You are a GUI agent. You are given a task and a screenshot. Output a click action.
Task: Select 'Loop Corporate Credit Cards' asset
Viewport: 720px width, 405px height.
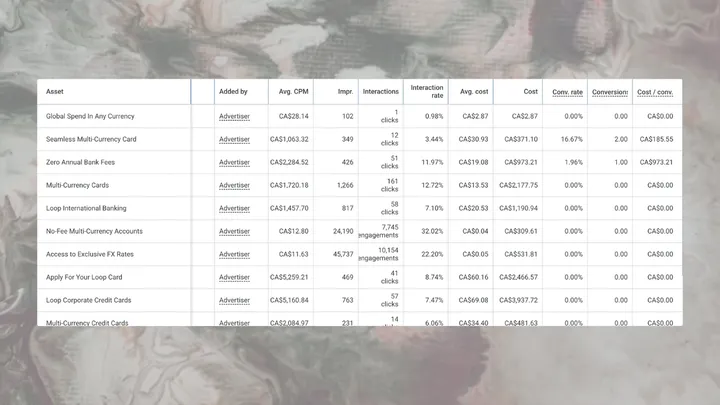(x=89, y=300)
